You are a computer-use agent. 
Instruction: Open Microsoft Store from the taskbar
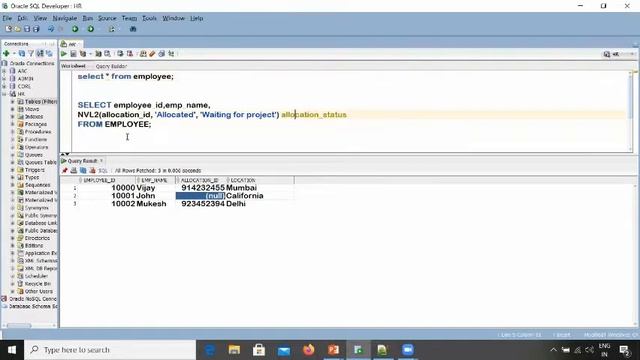tap(259, 350)
